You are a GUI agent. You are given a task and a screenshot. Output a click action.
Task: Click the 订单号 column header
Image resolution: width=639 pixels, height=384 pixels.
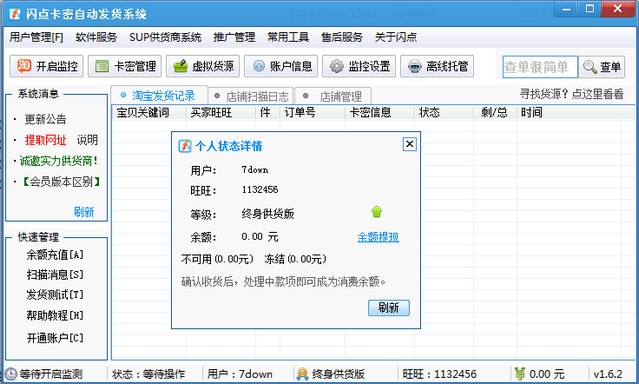(x=312, y=113)
